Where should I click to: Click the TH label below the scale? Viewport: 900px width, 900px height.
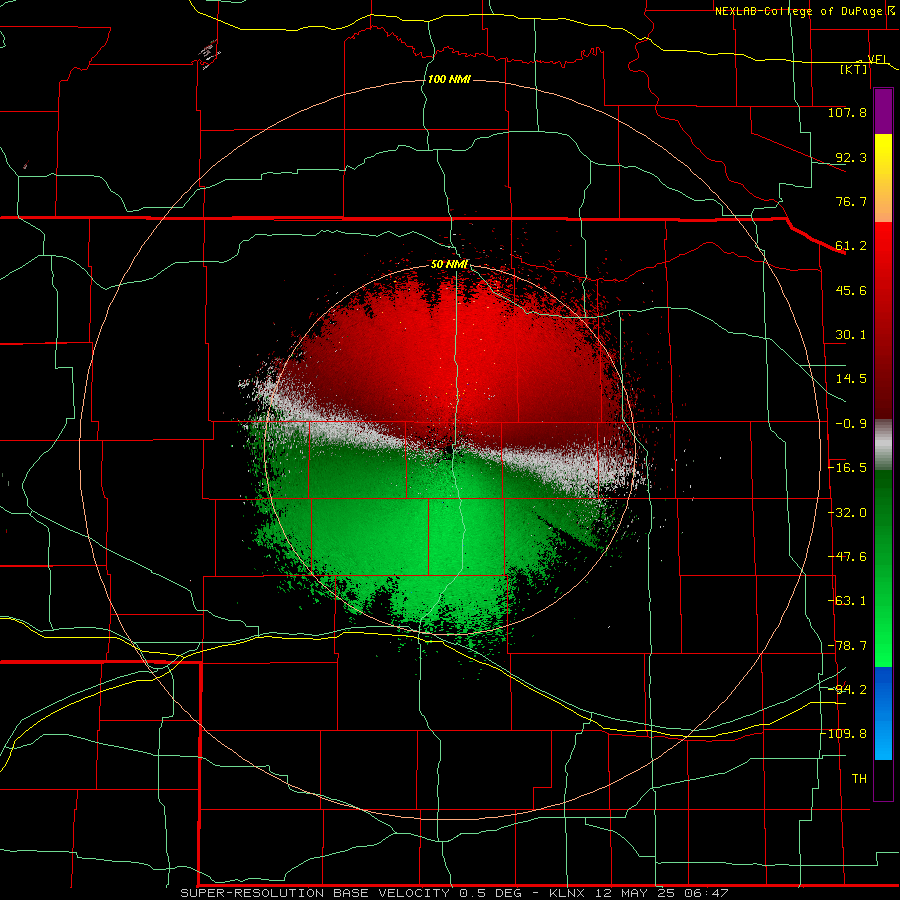coord(859,779)
